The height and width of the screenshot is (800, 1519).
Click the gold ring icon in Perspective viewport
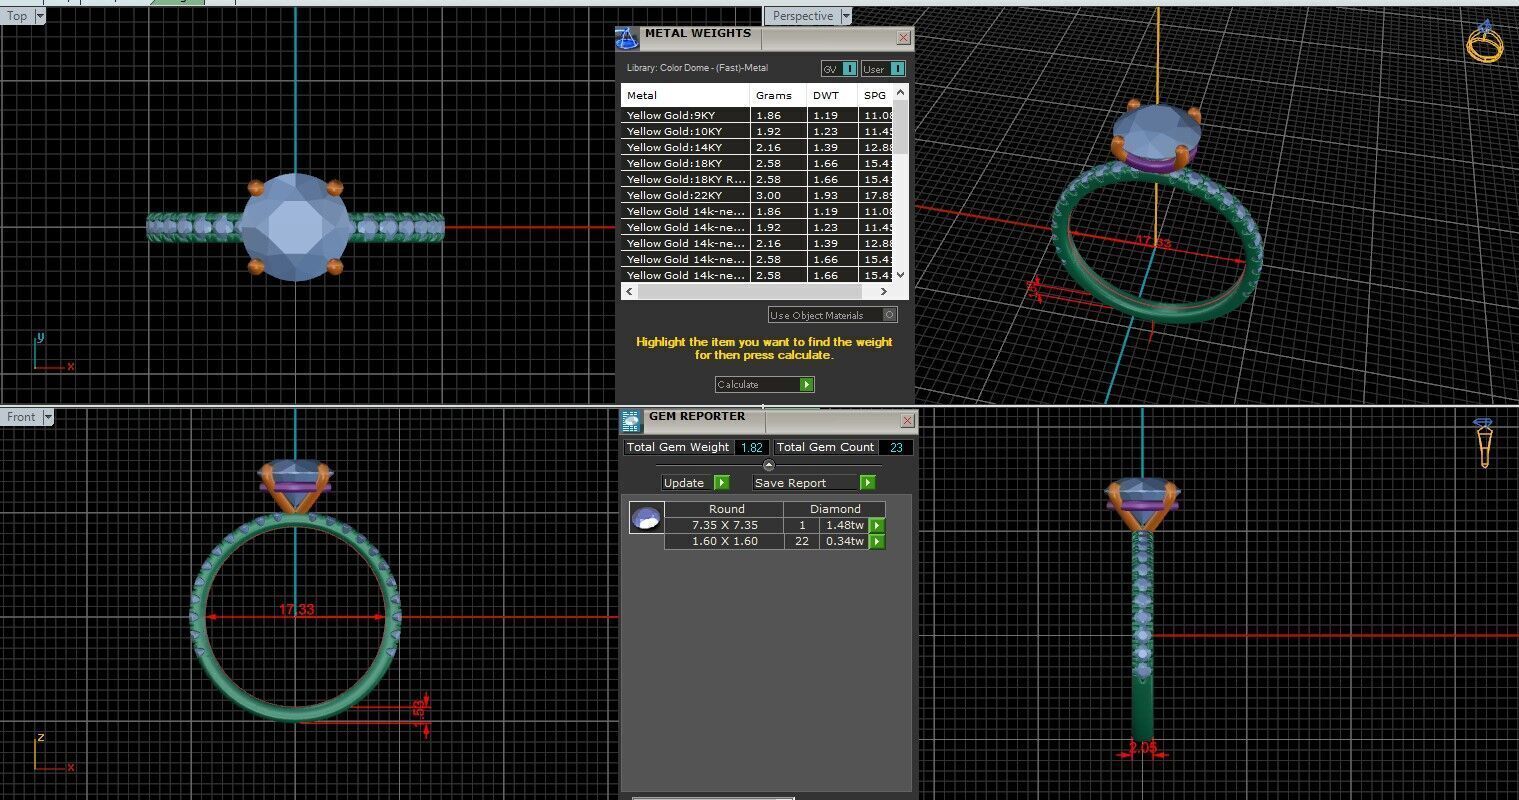(x=1484, y=44)
